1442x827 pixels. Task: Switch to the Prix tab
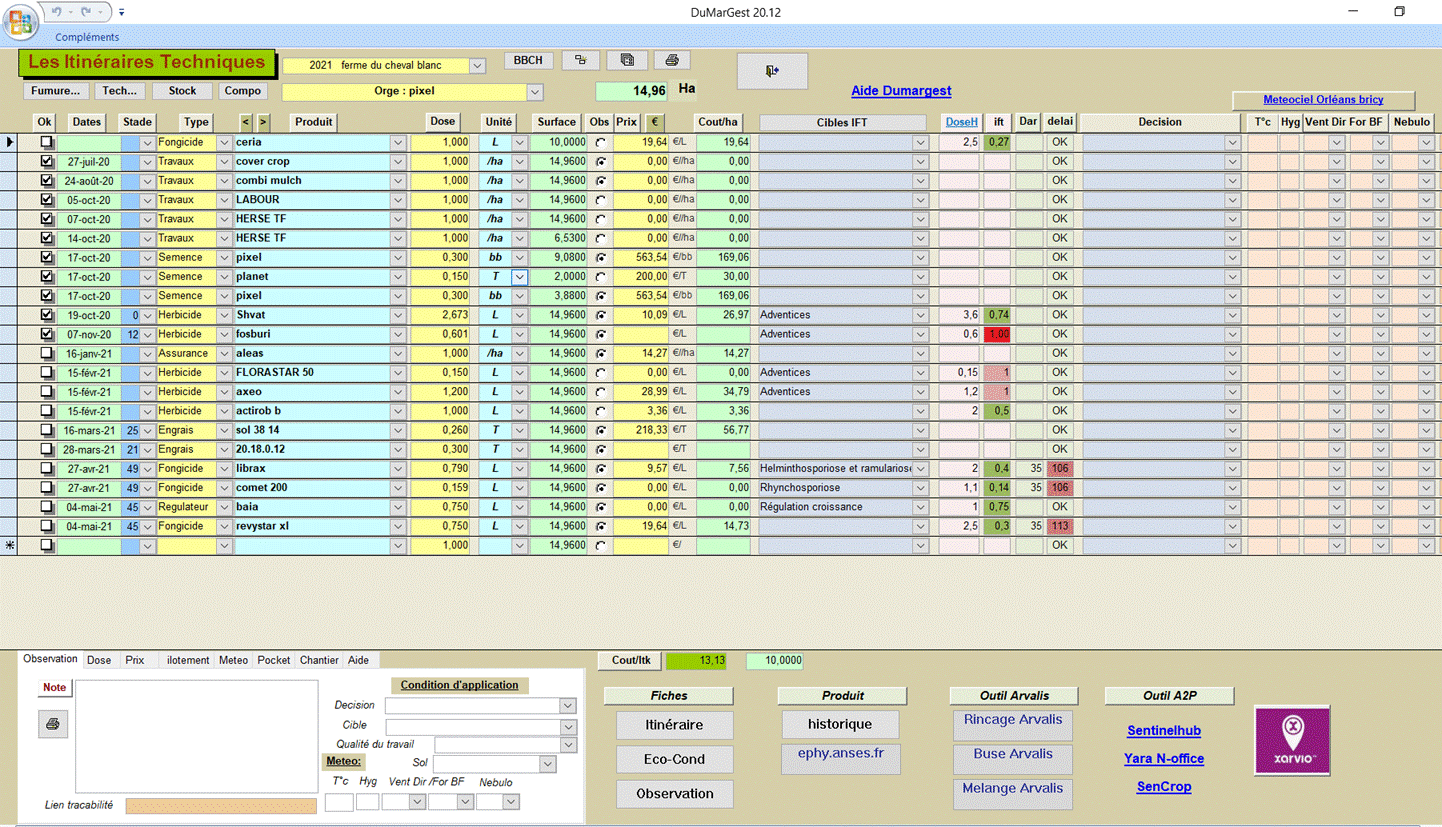tap(135, 660)
